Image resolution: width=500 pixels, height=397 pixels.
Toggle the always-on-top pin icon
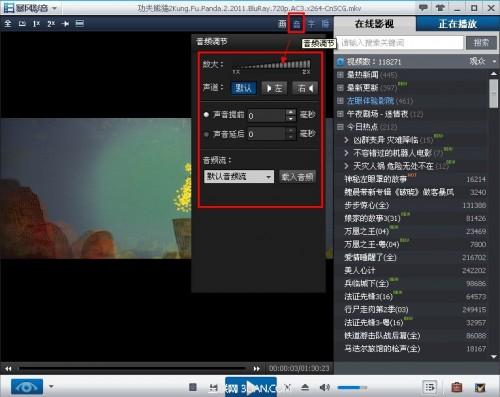click(x=65, y=24)
